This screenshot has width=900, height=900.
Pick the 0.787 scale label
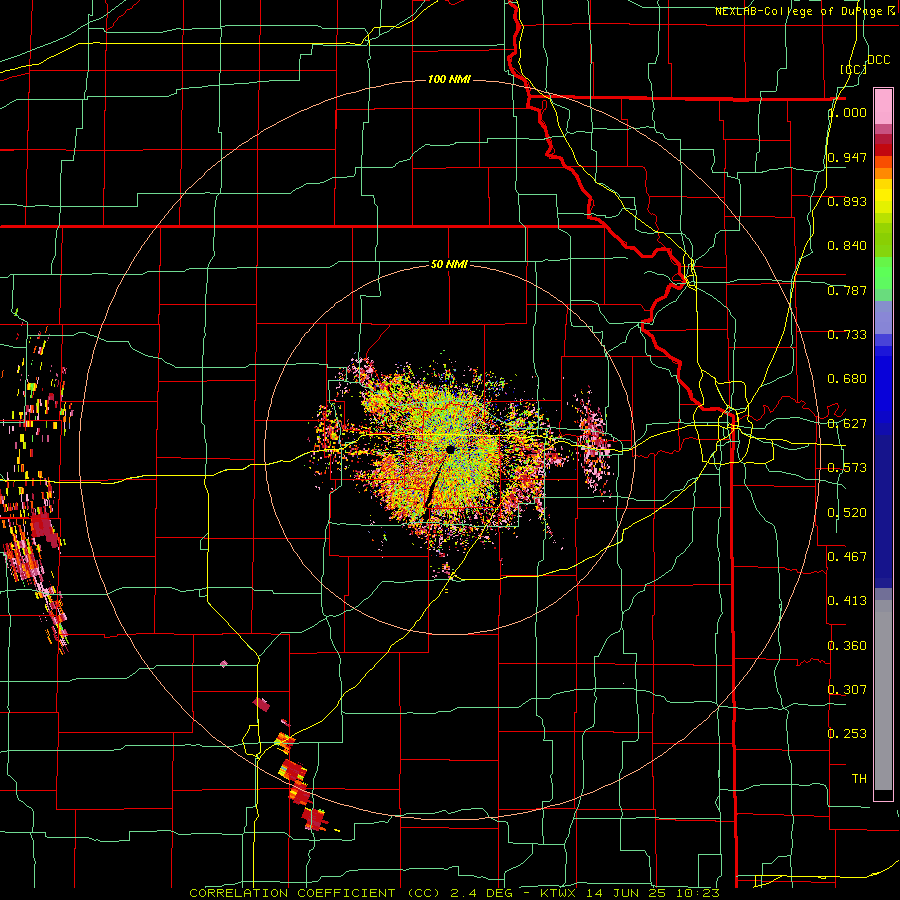coord(847,290)
